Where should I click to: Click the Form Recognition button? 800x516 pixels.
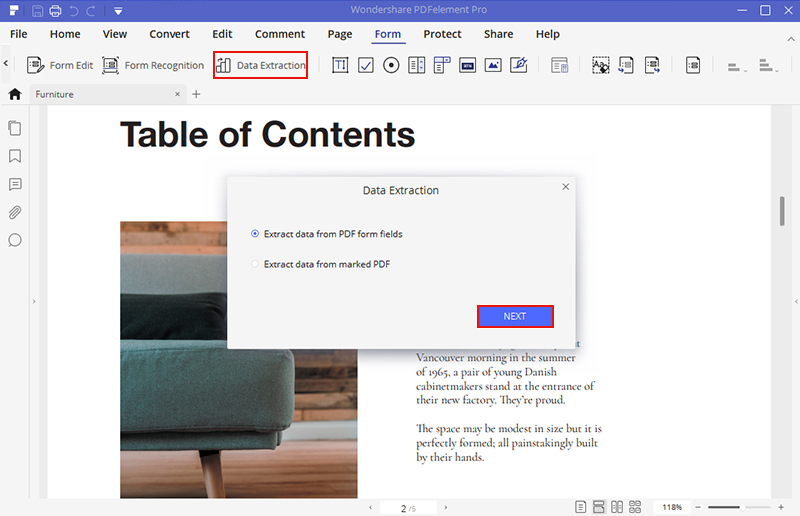click(153, 66)
